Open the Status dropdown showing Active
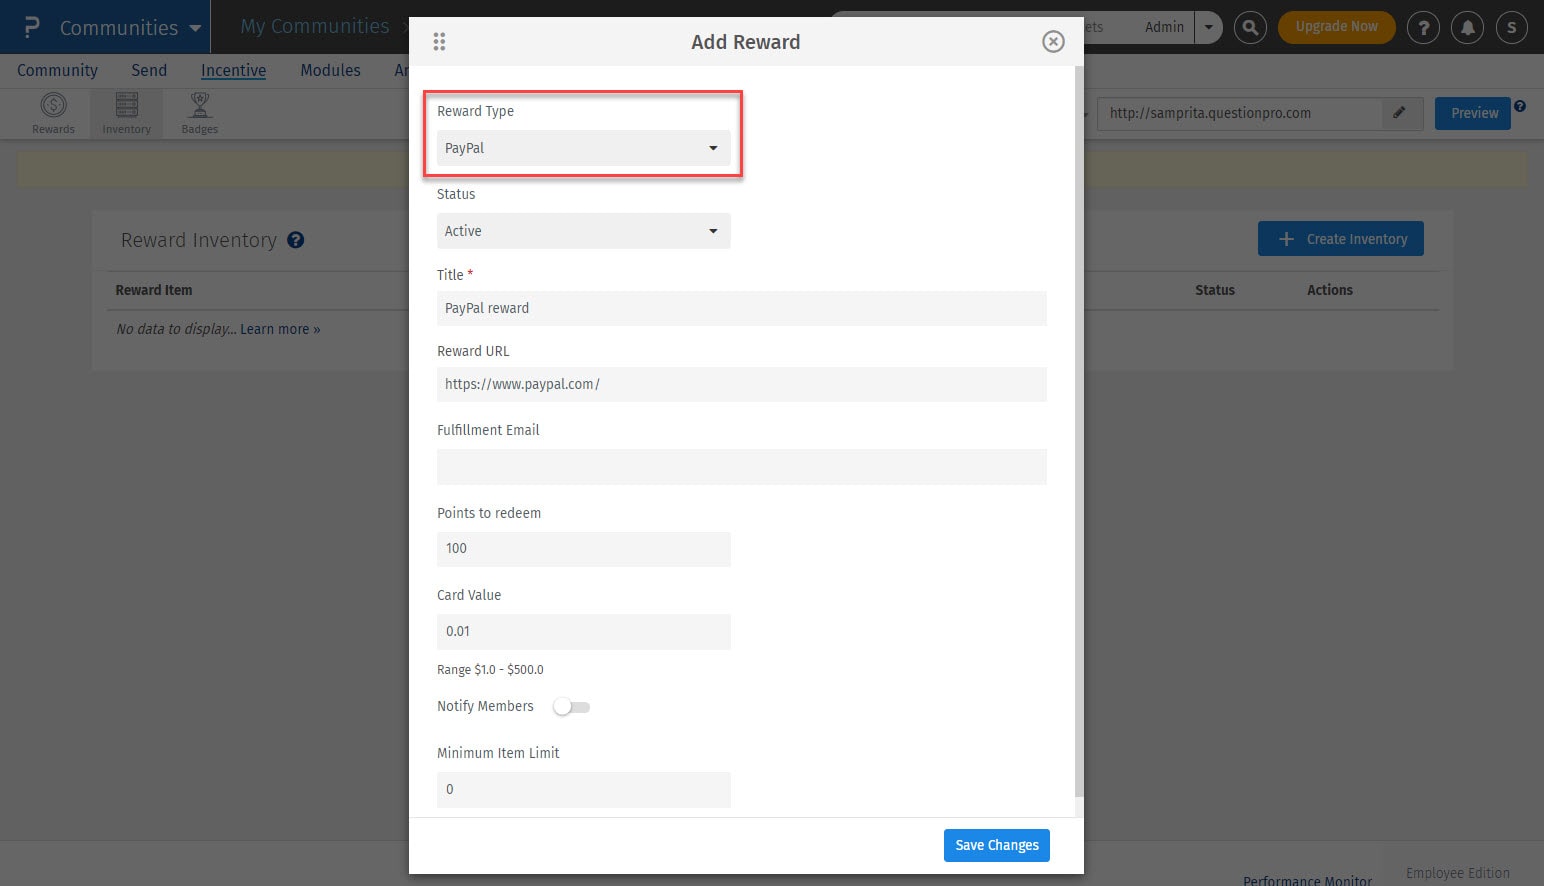 tap(583, 231)
